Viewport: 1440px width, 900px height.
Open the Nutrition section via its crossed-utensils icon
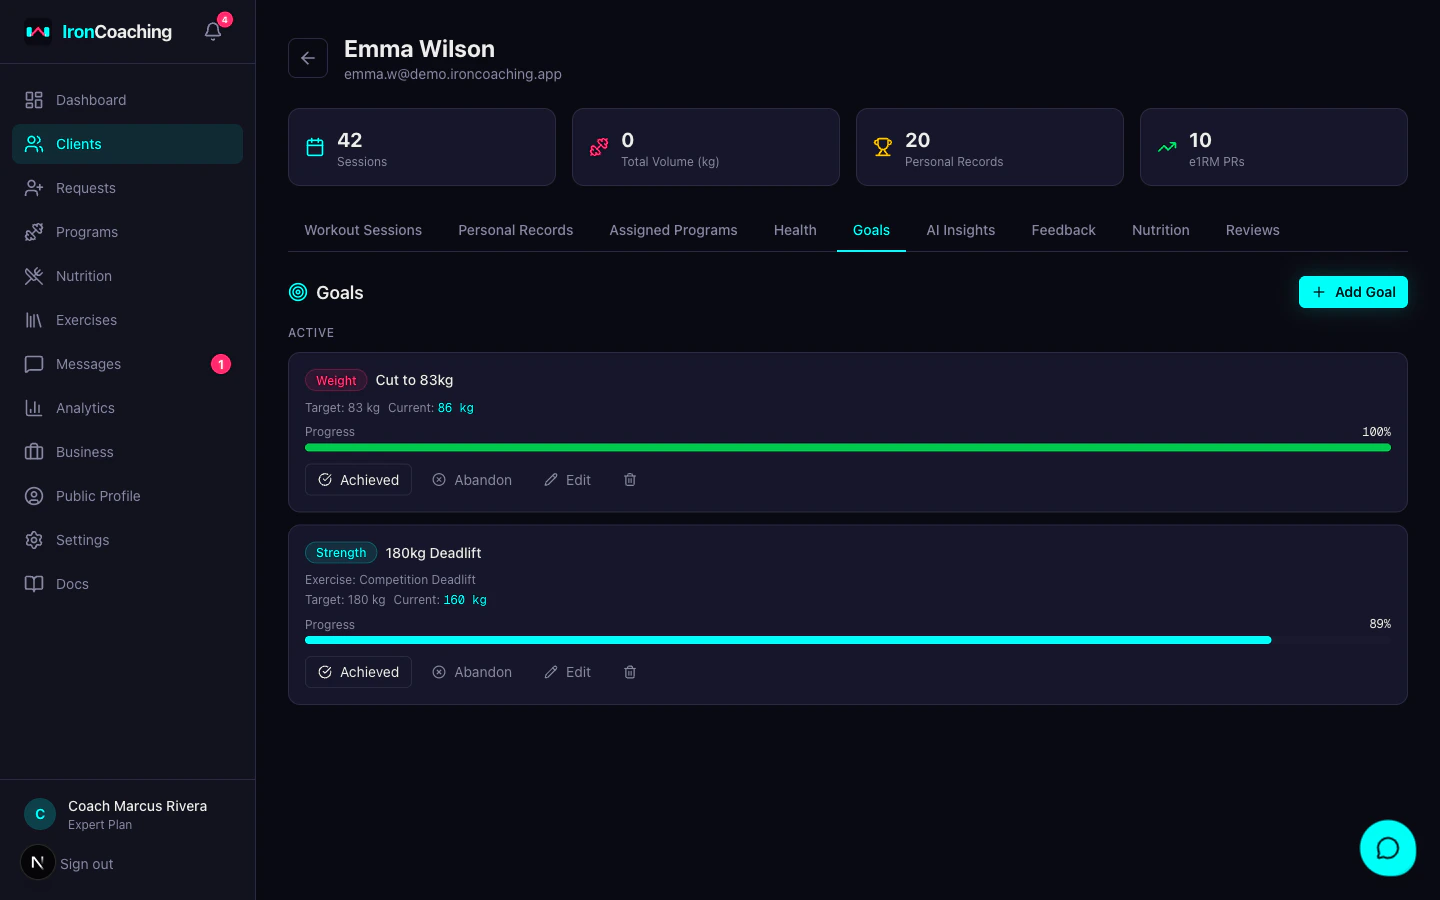tap(33, 275)
